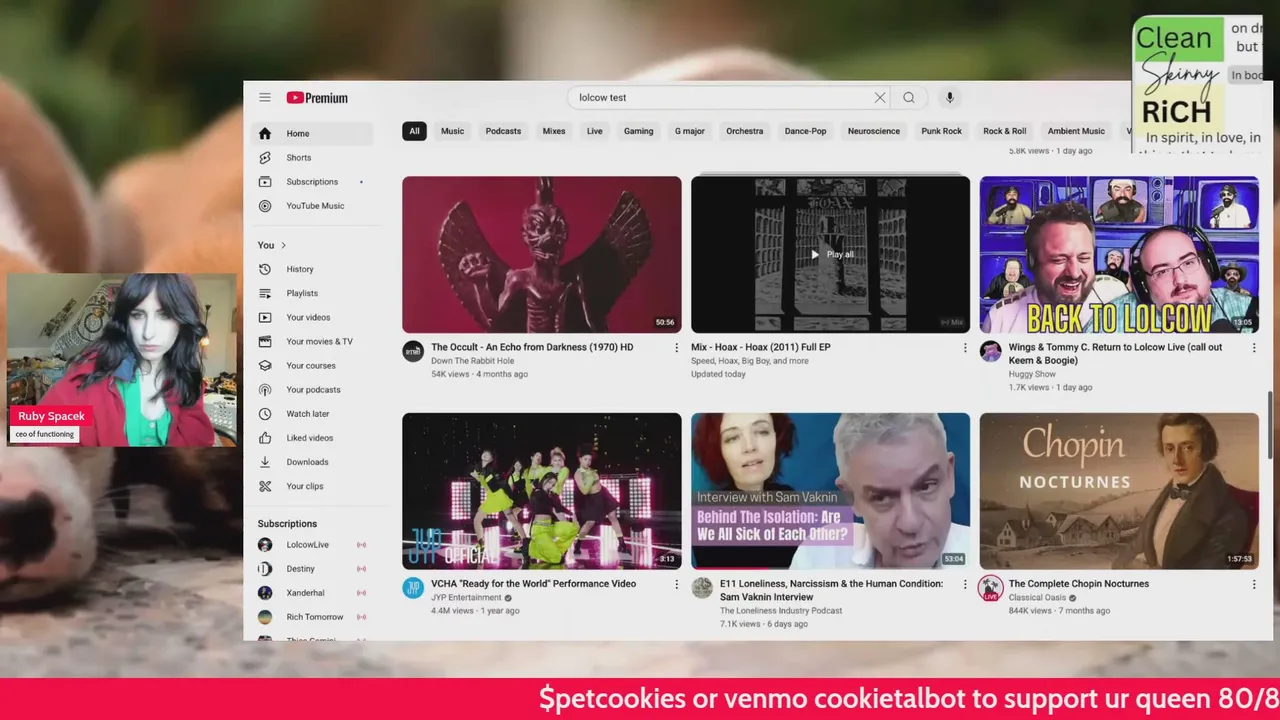
Task: Click the YouTube Premium logo
Action: (317, 98)
